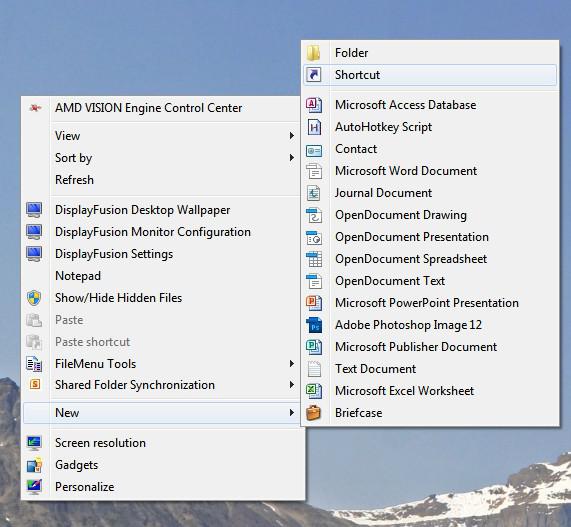Viewport: 571px width, 527px height.
Task: Click the Gadgets label
Action: click(x=76, y=465)
